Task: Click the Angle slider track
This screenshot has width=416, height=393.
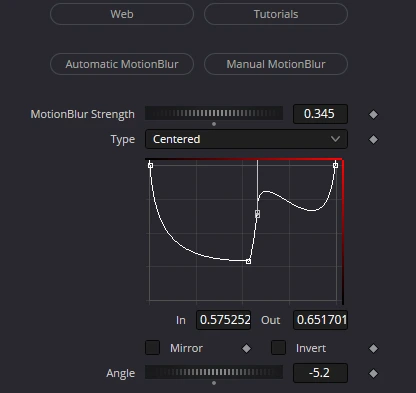Action: 214,372
